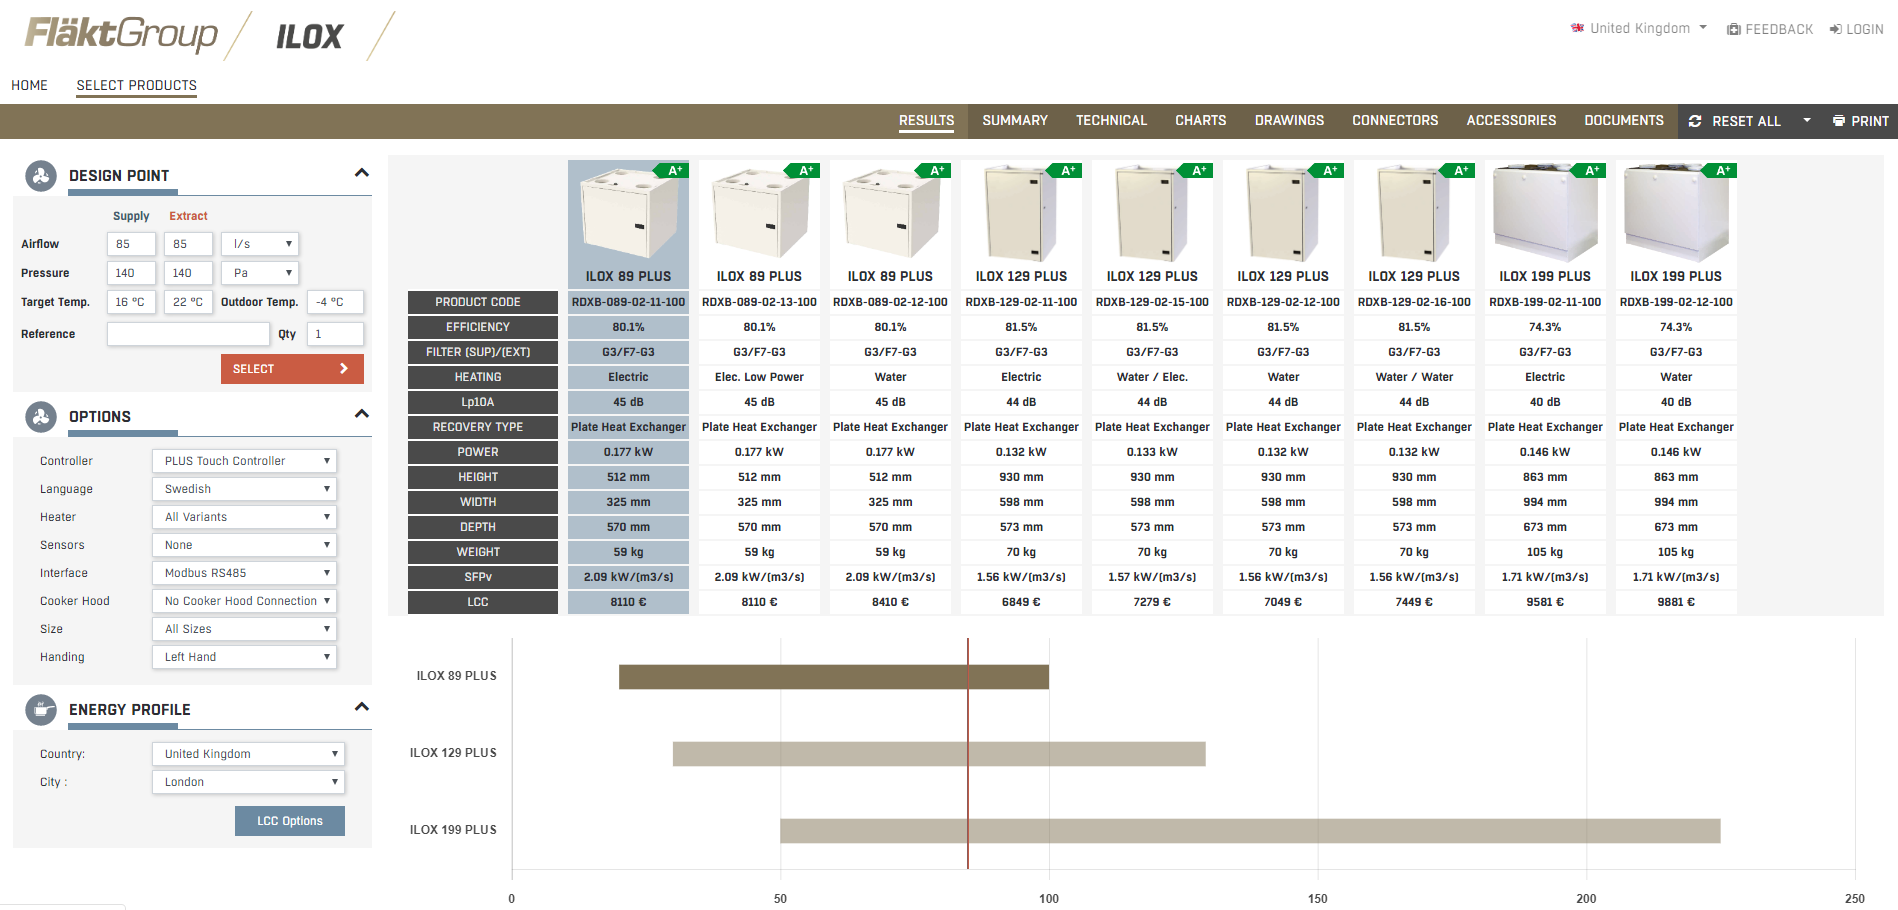
Task: Click A+ energy label on RDXB-199-02-12-100
Action: point(1720,170)
